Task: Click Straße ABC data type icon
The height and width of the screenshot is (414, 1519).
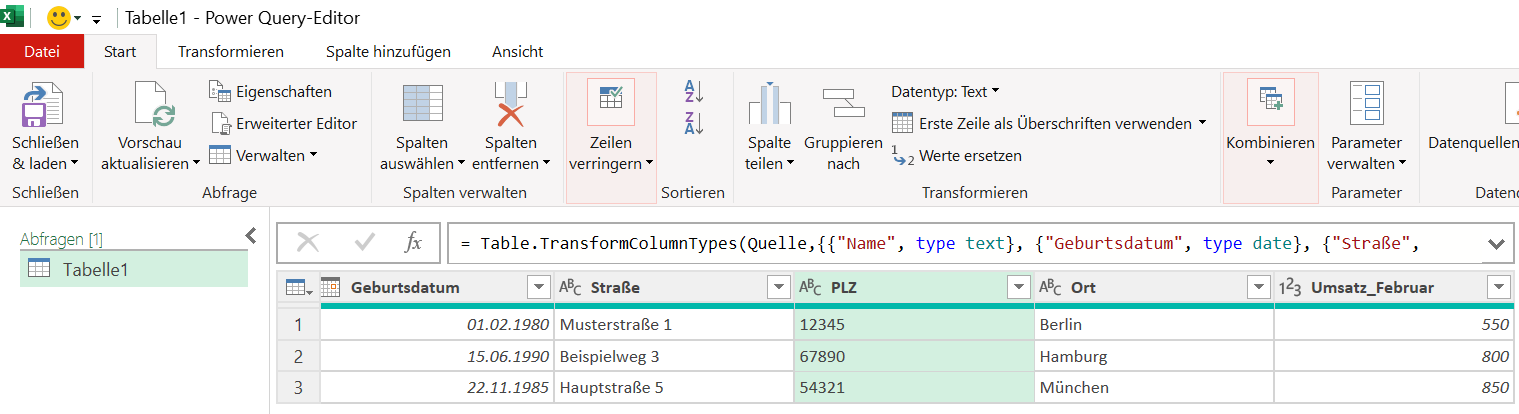Action: point(570,288)
